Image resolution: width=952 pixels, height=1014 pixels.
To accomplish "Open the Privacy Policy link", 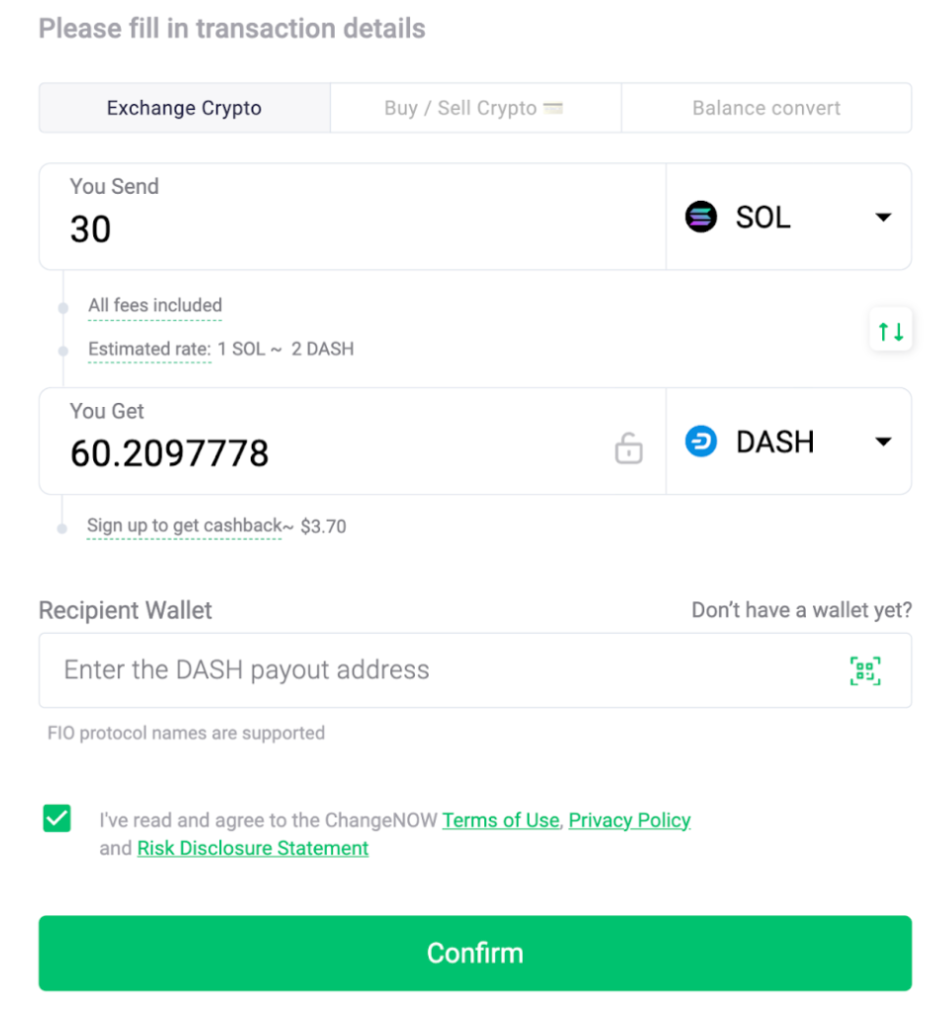I will pos(629,820).
